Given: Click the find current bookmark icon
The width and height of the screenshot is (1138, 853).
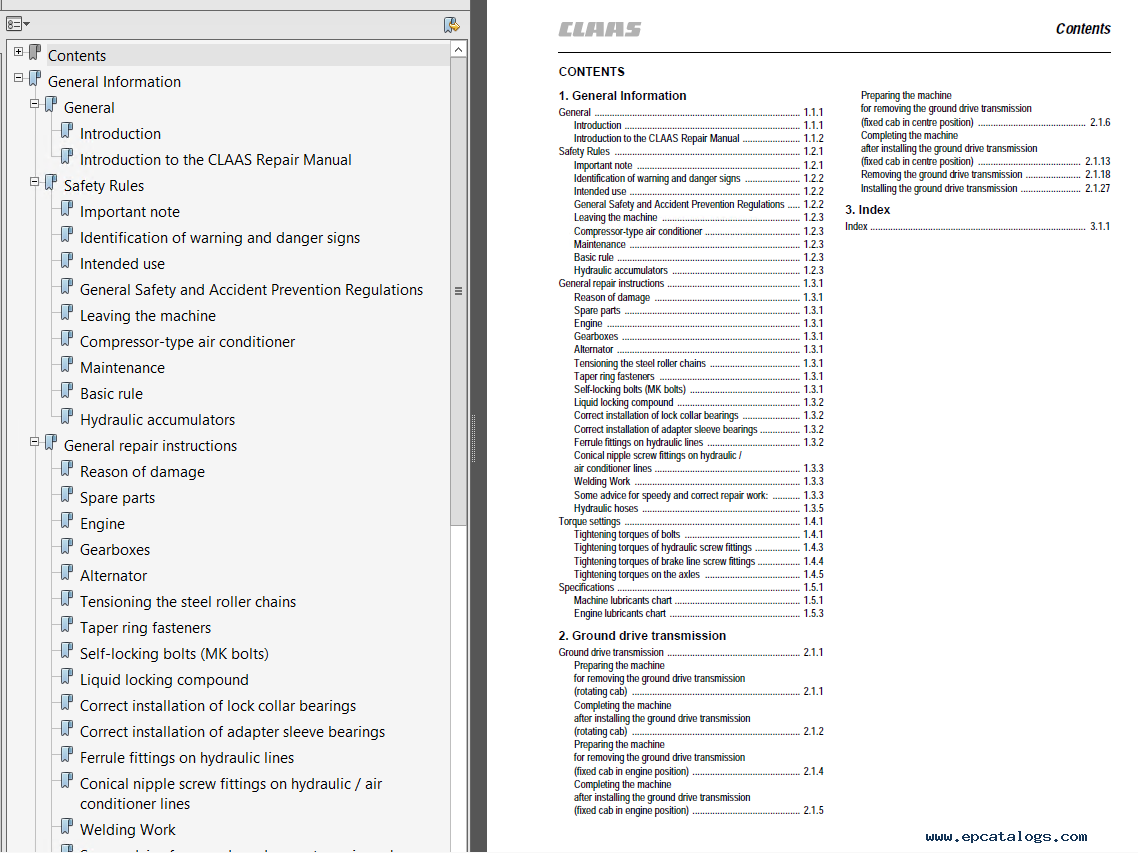Looking at the screenshot, I should [x=451, y=25].
